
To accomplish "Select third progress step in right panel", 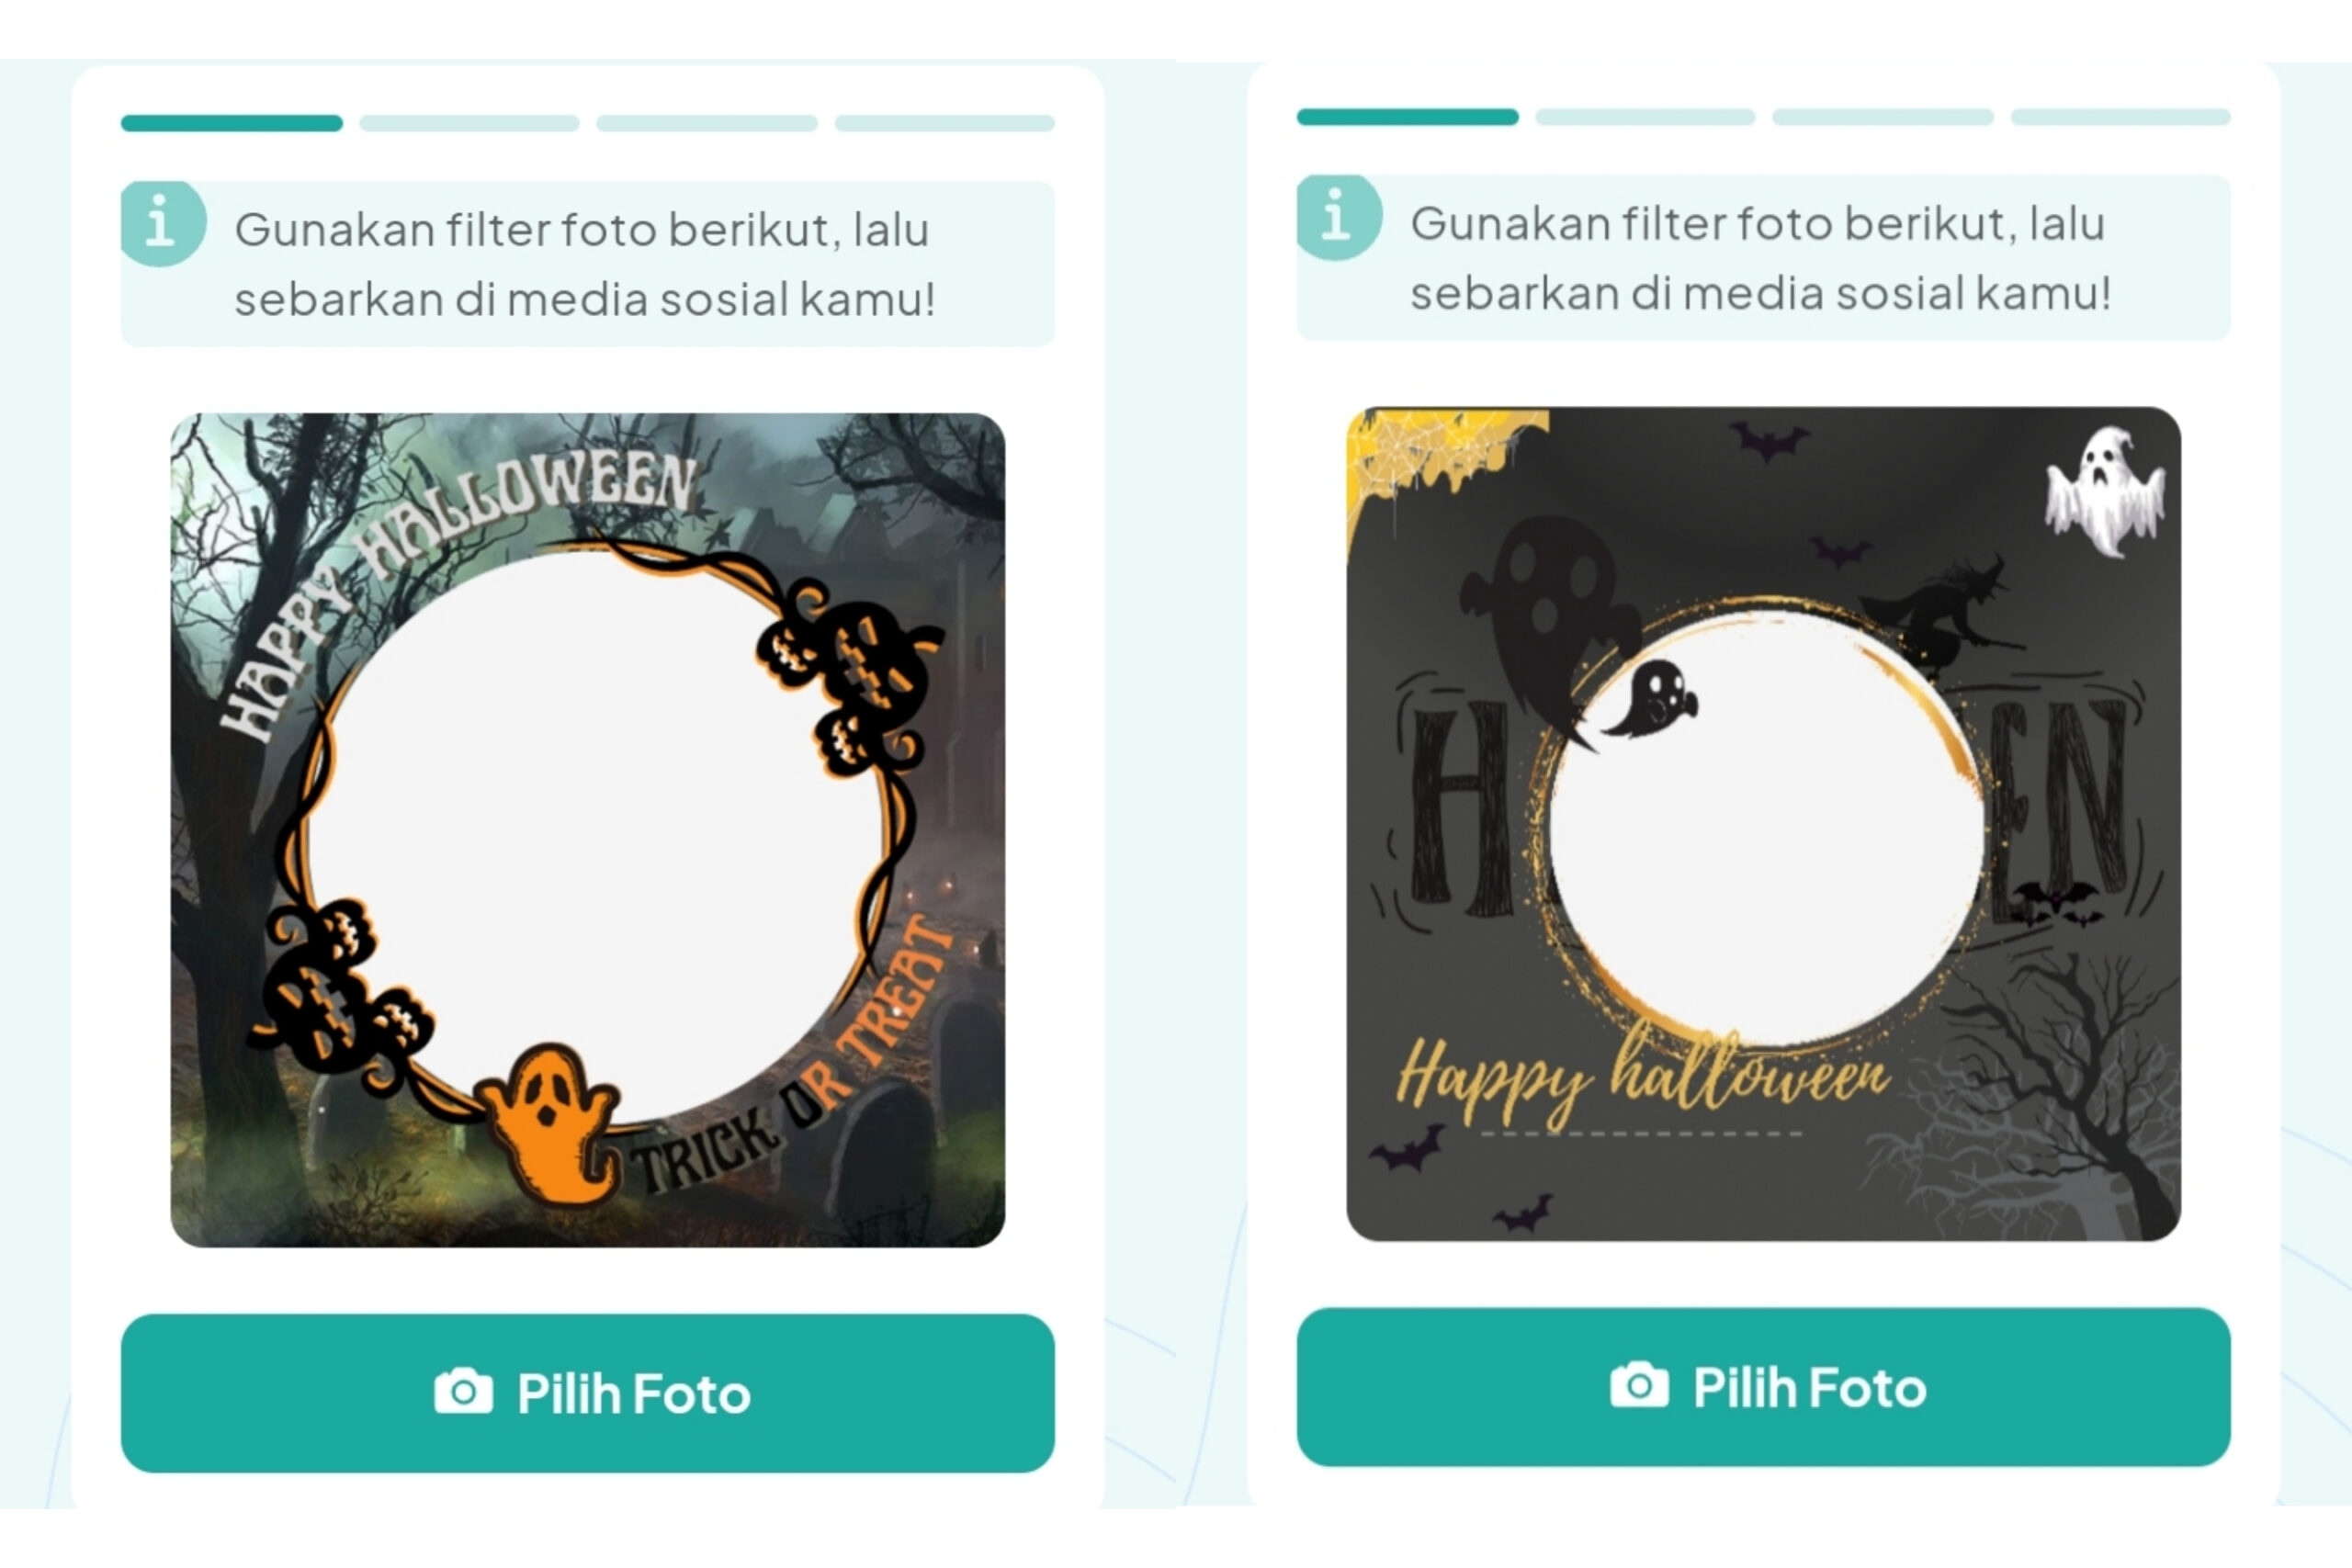I will (x=1883, y=117).
